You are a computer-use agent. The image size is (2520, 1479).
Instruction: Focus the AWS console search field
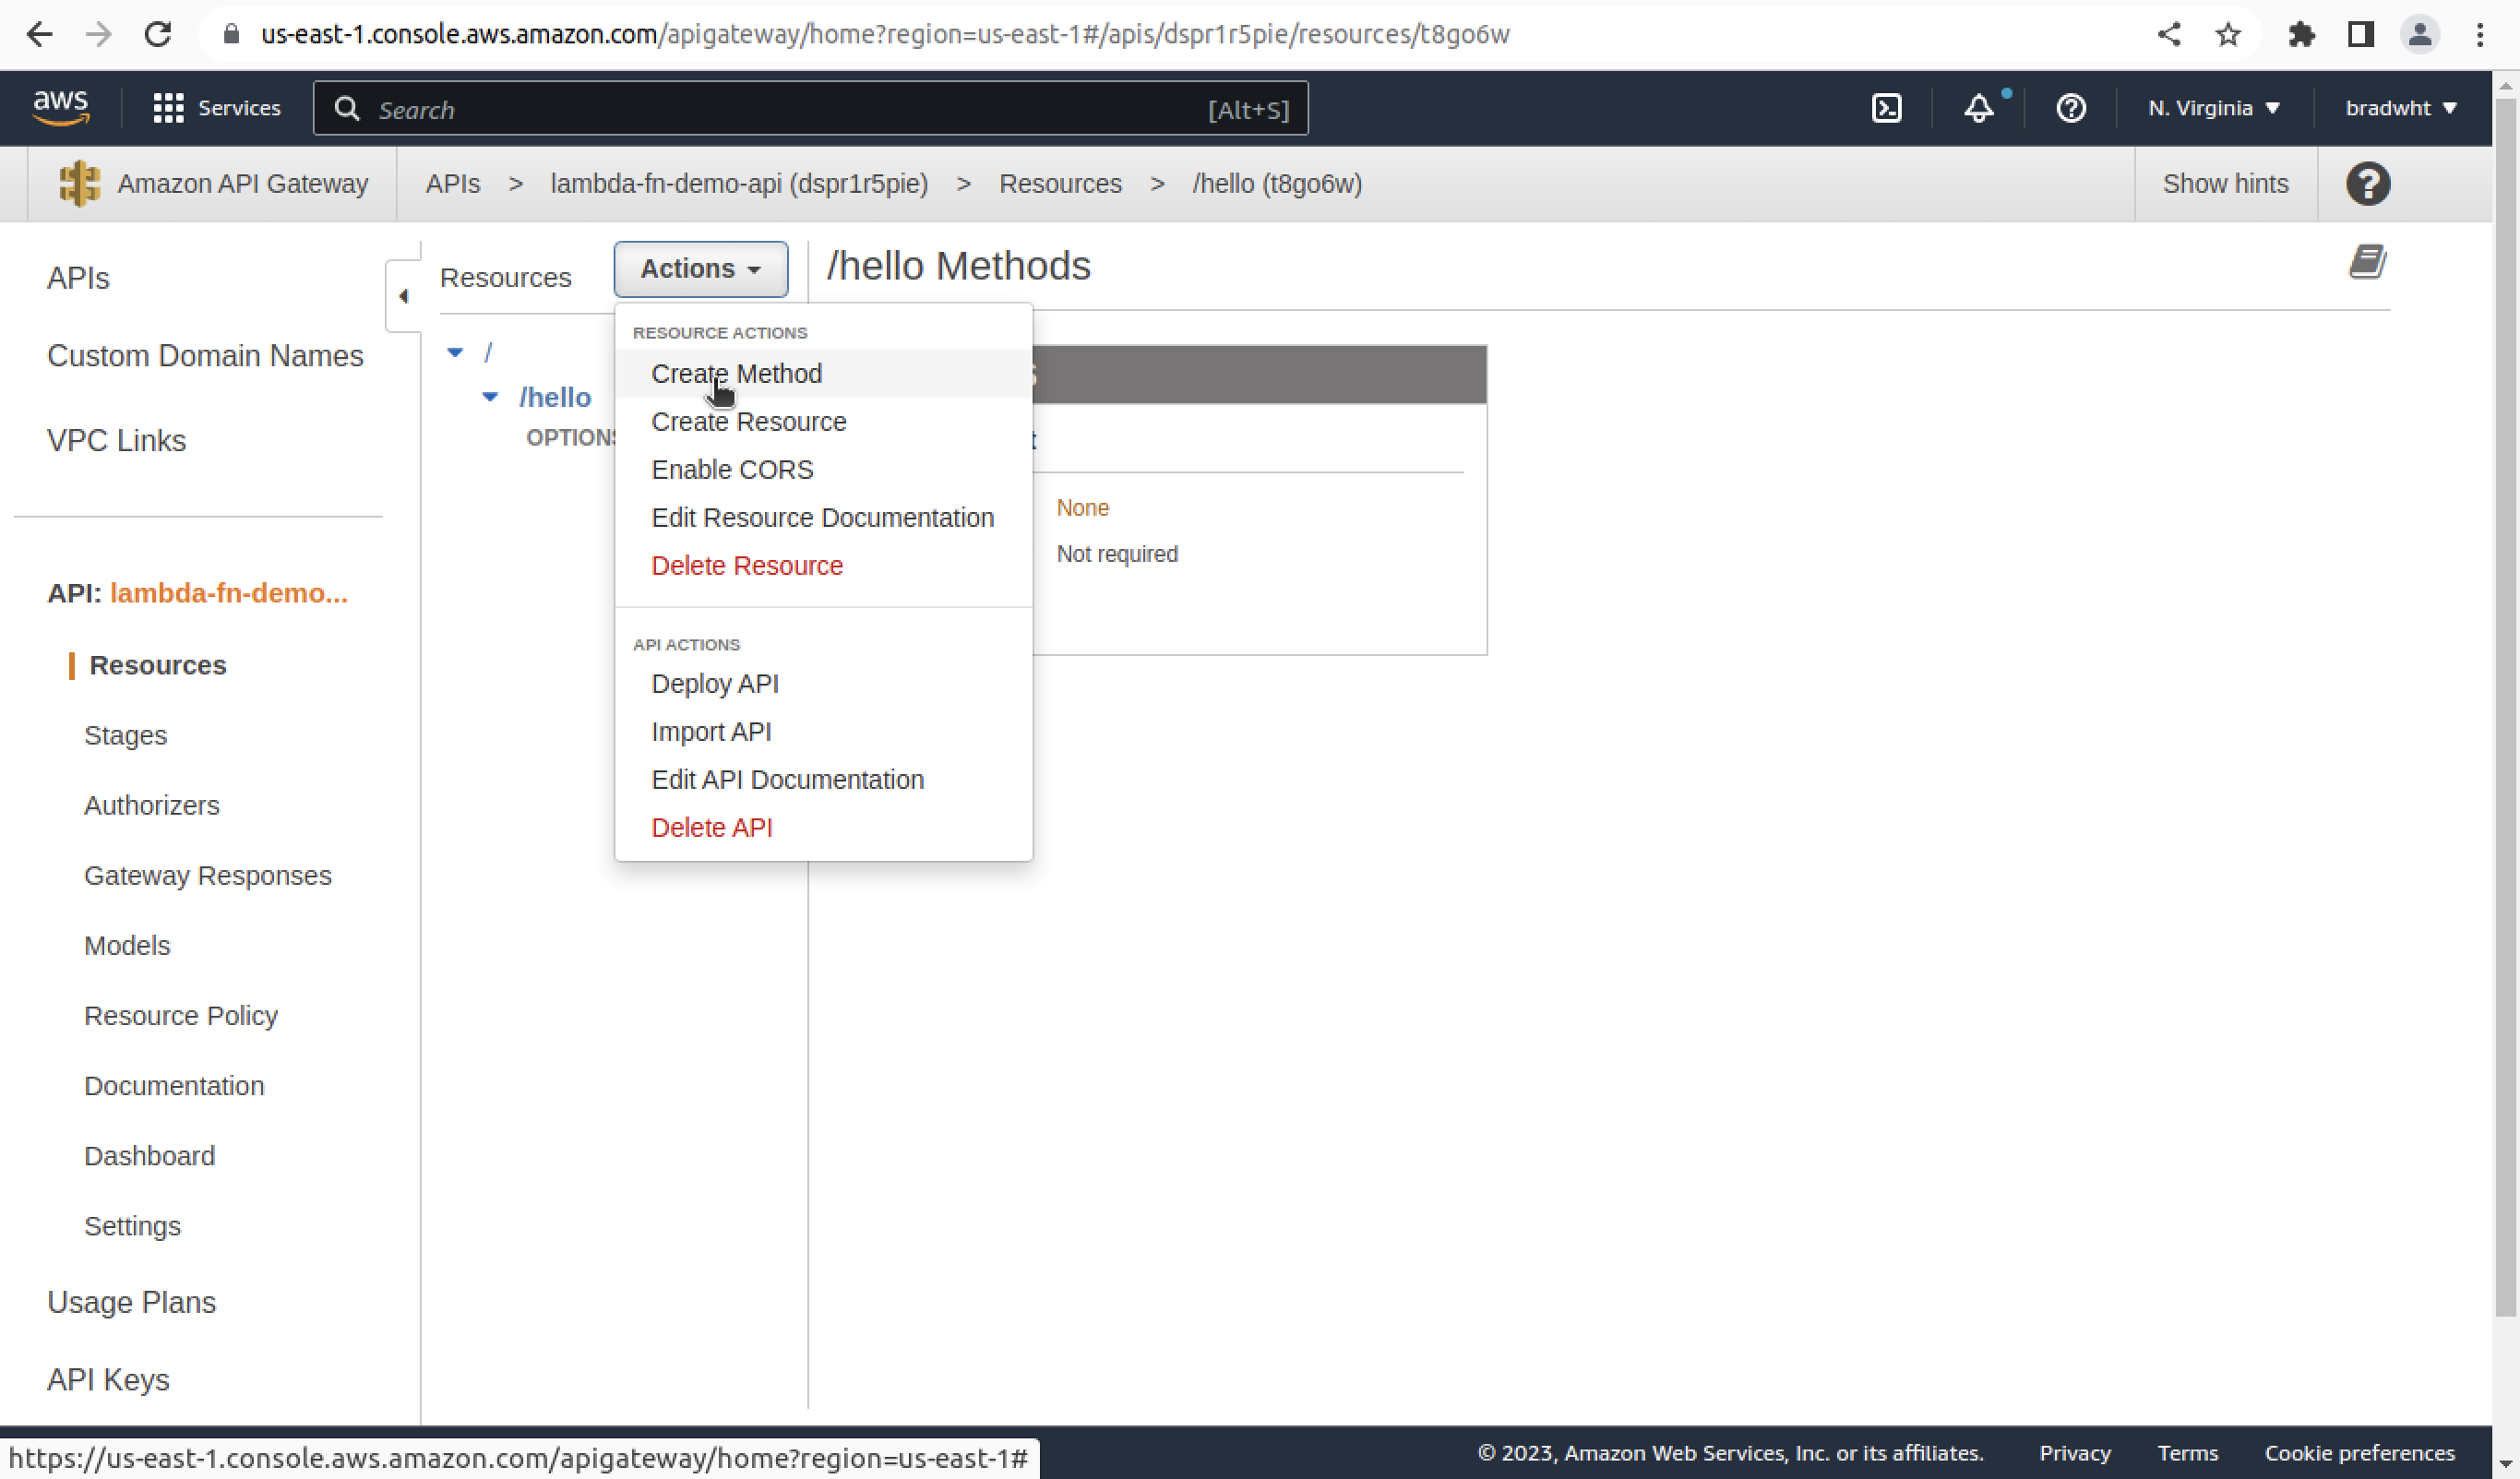810,108
